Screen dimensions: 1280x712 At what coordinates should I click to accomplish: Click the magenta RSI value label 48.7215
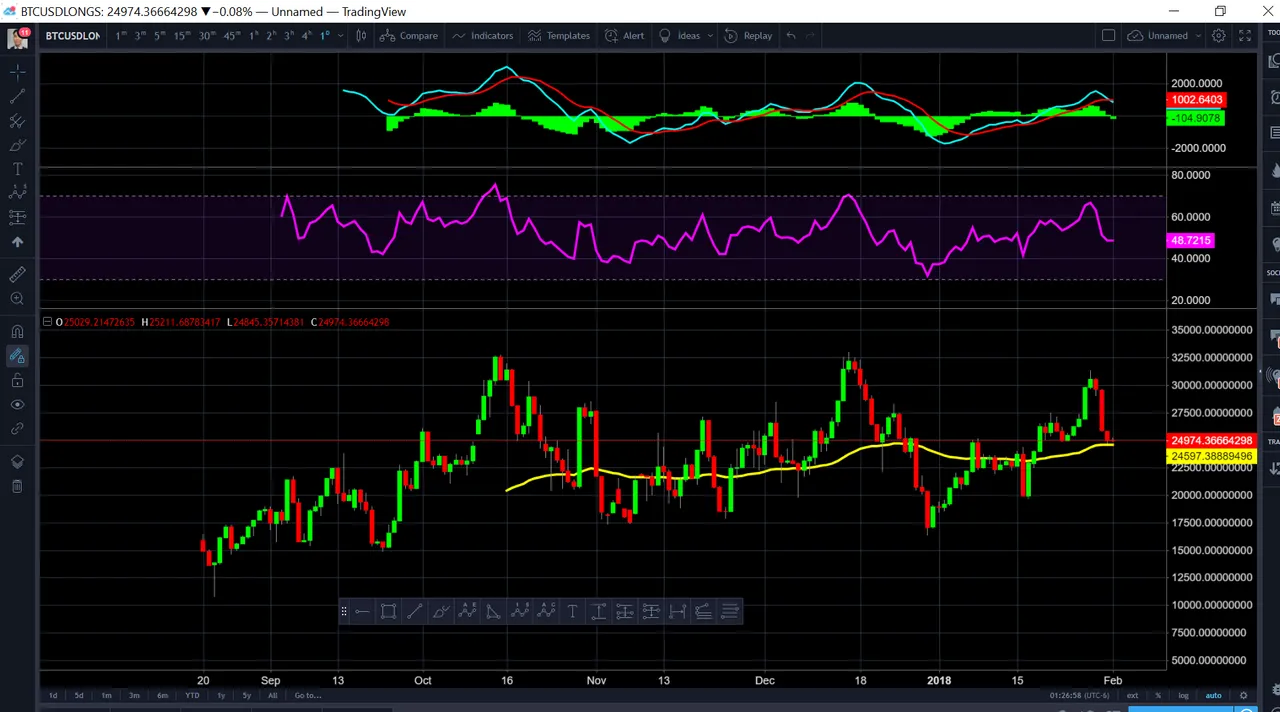[1190, 241]
